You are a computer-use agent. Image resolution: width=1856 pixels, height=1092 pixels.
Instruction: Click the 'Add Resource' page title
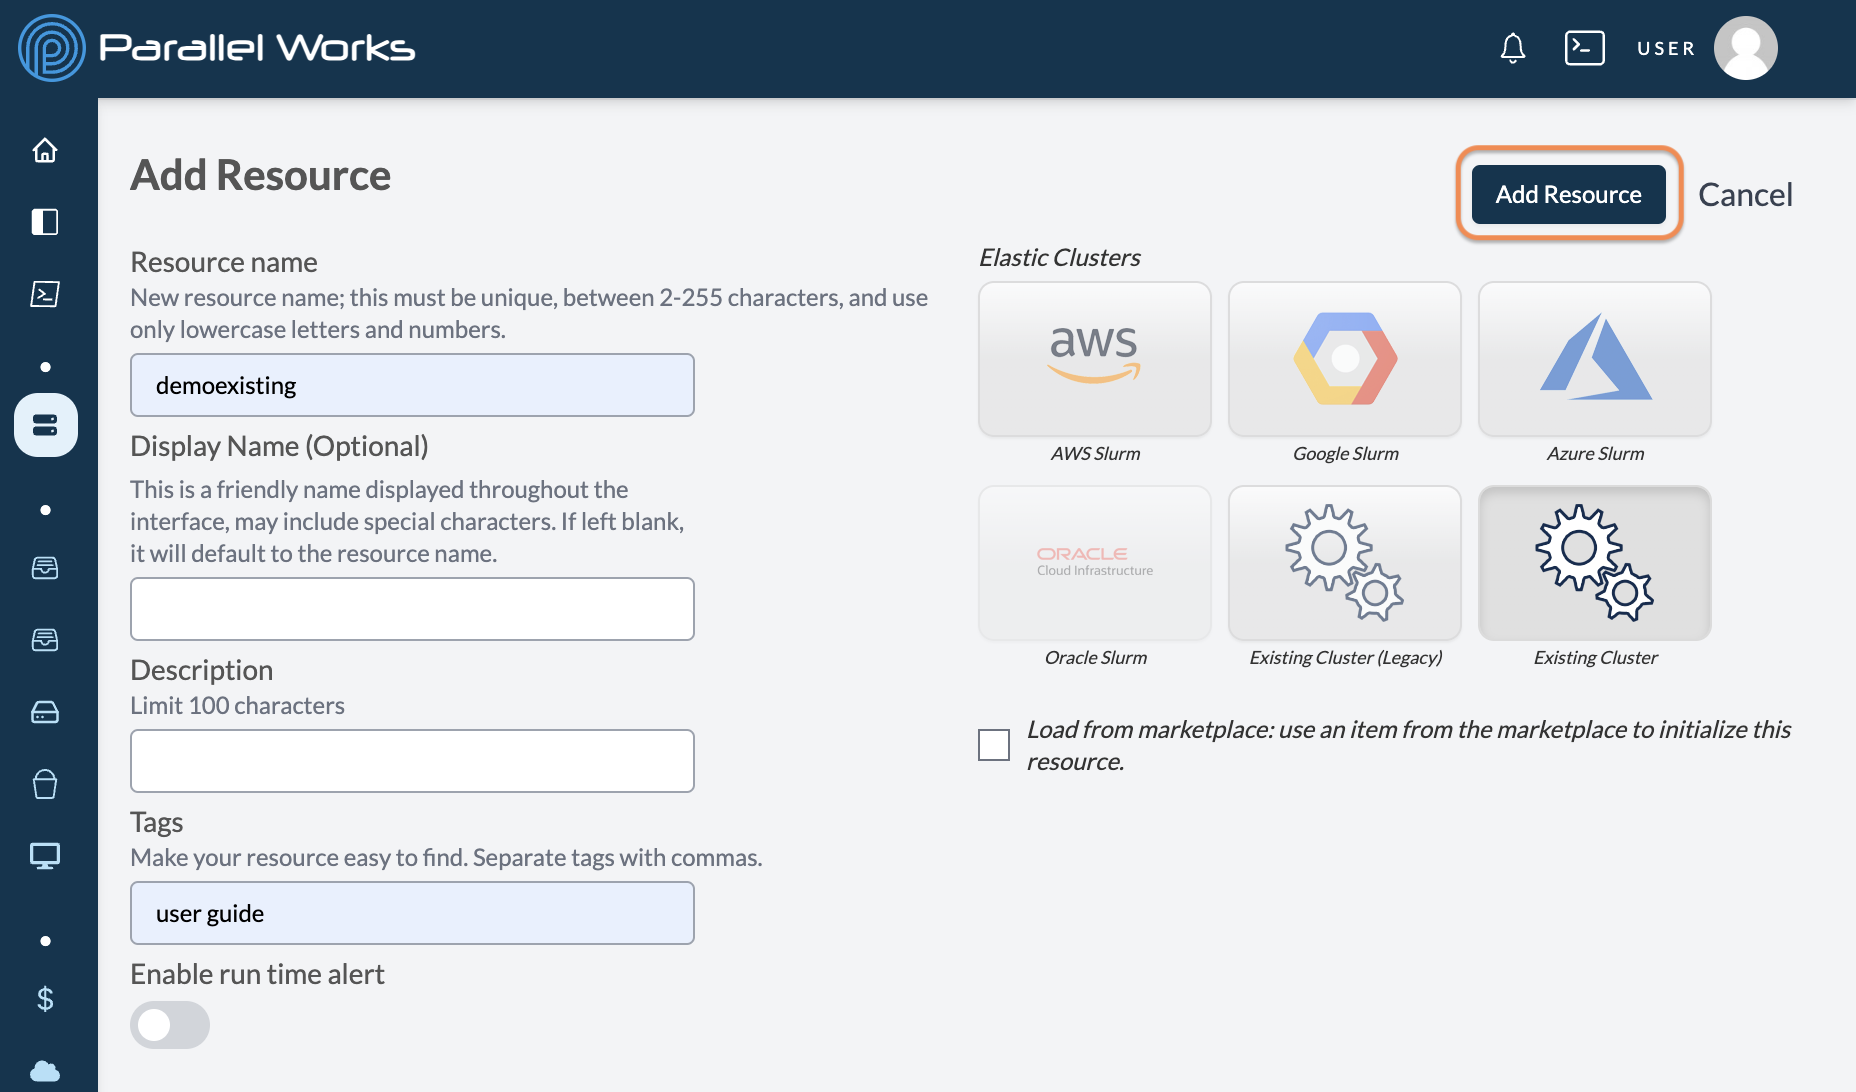point(261,175)
